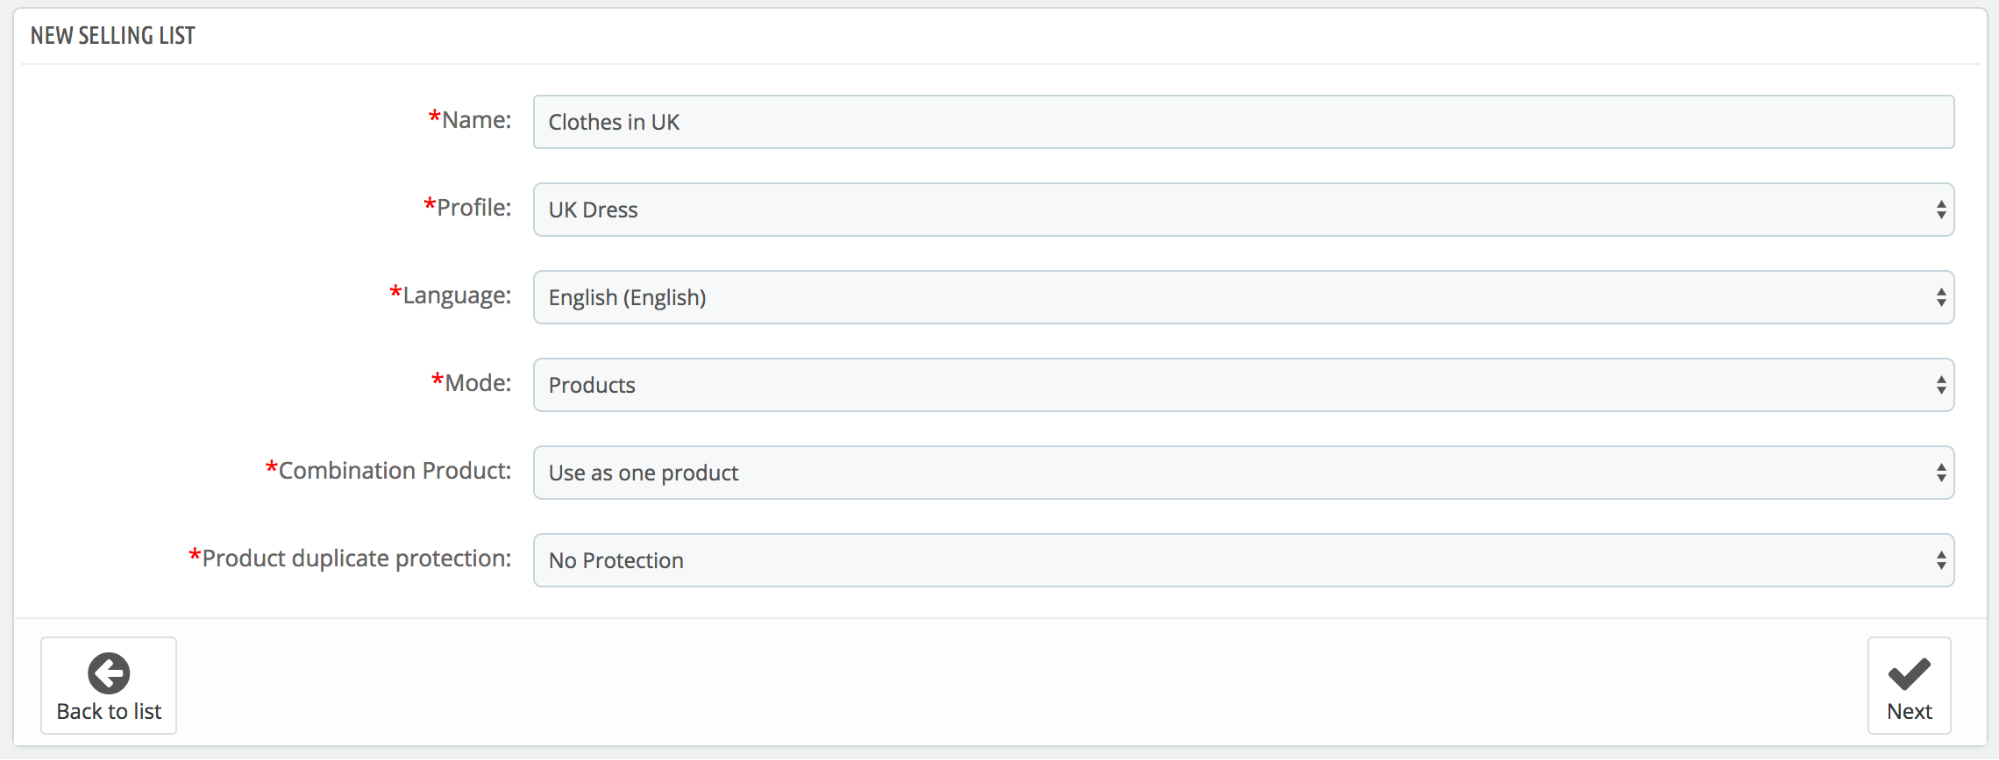The width and height of the screenshot is (1999, 760).
Task: Click the Combination Product dropdown arrows icon
Action: (x=1940, y=473)
